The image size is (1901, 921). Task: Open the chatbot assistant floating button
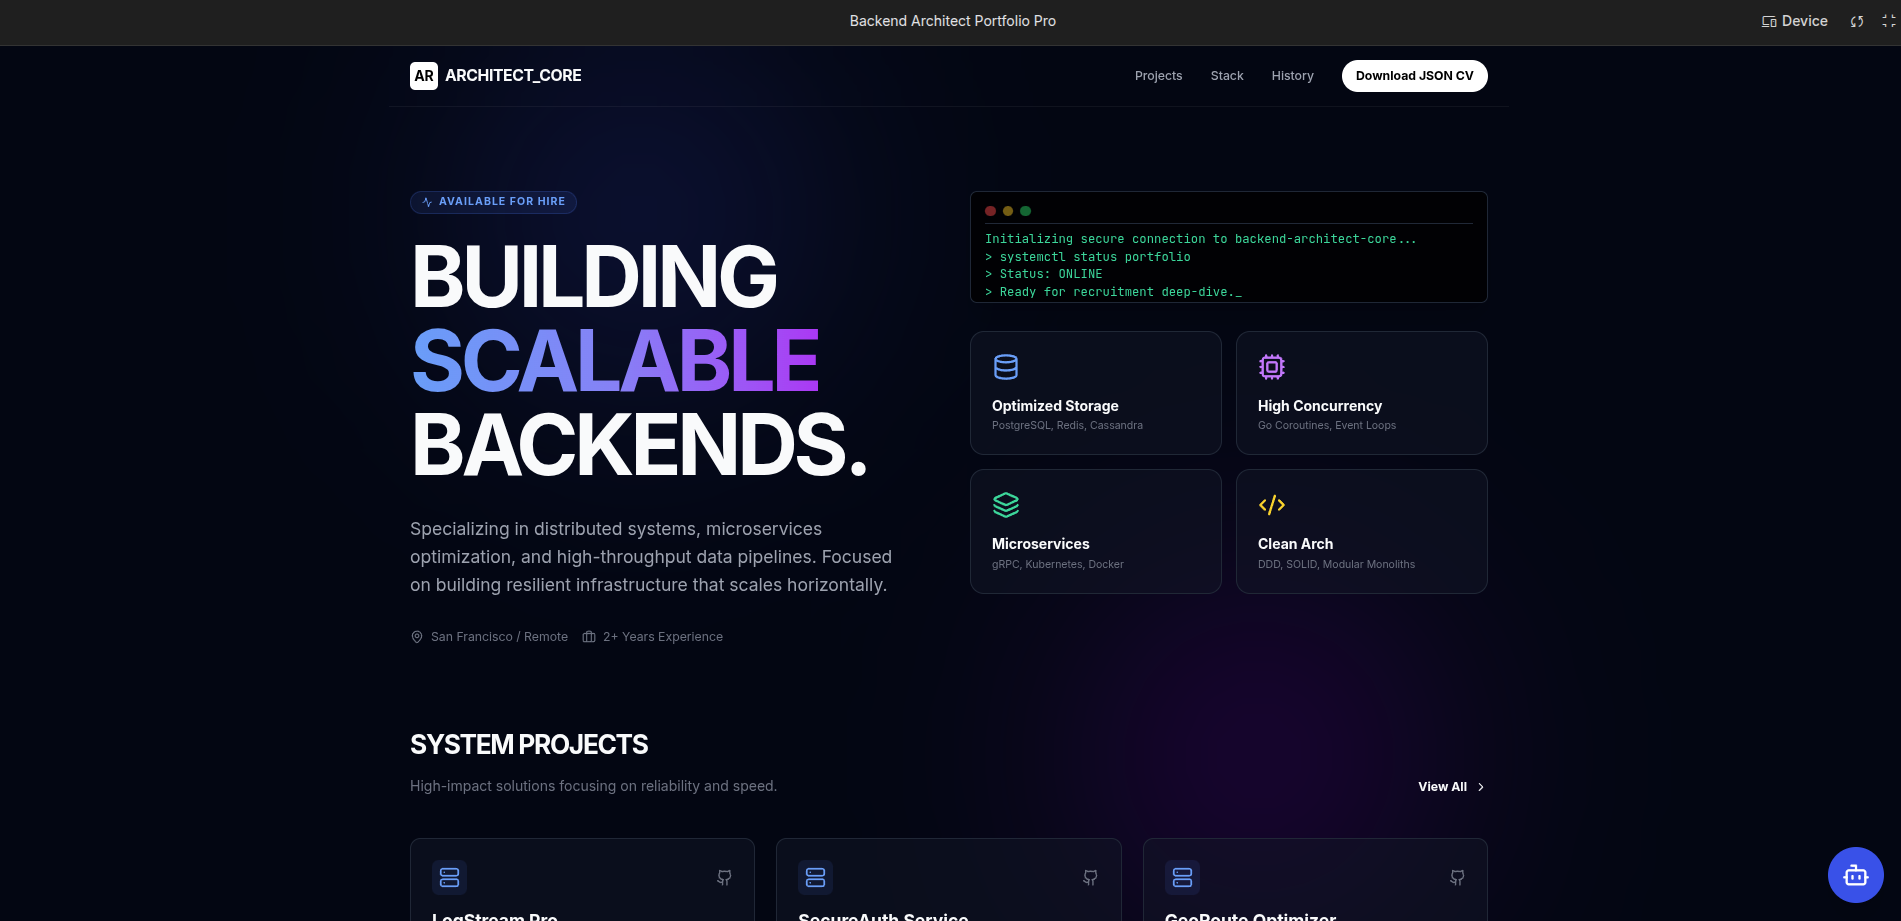[x=1855, y=875]
